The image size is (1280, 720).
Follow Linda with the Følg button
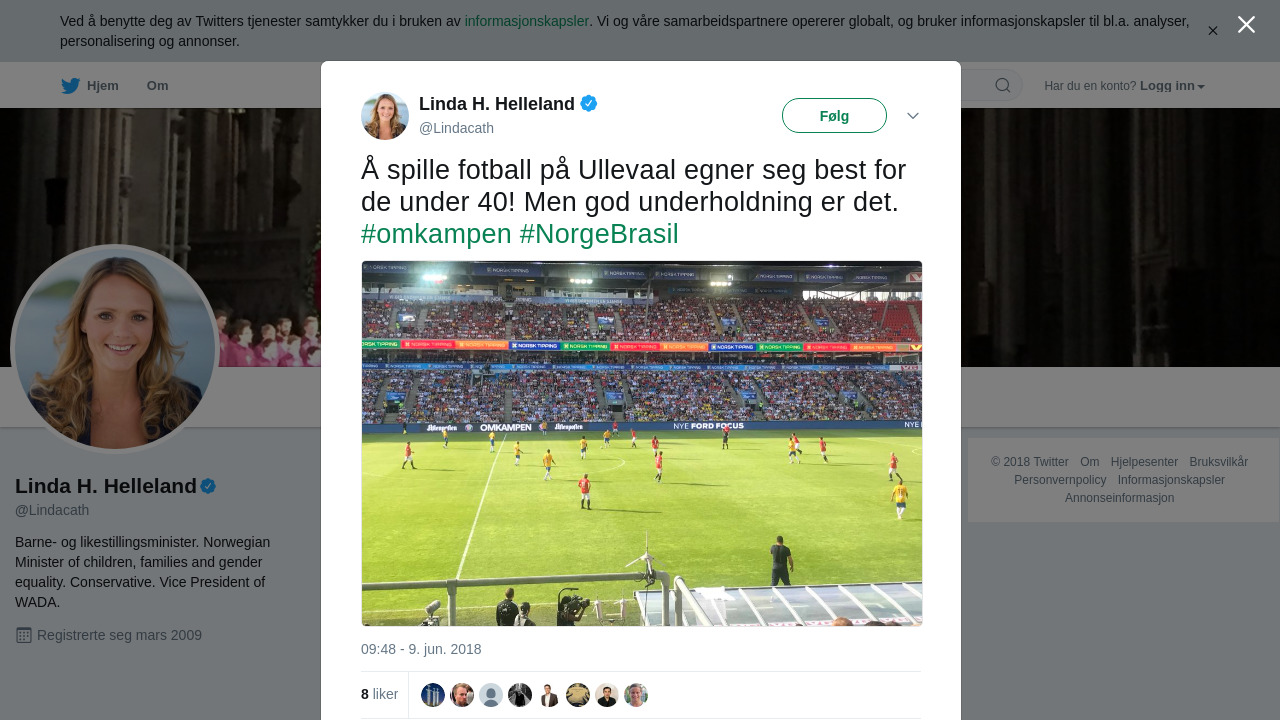click(x=834, y=116)
